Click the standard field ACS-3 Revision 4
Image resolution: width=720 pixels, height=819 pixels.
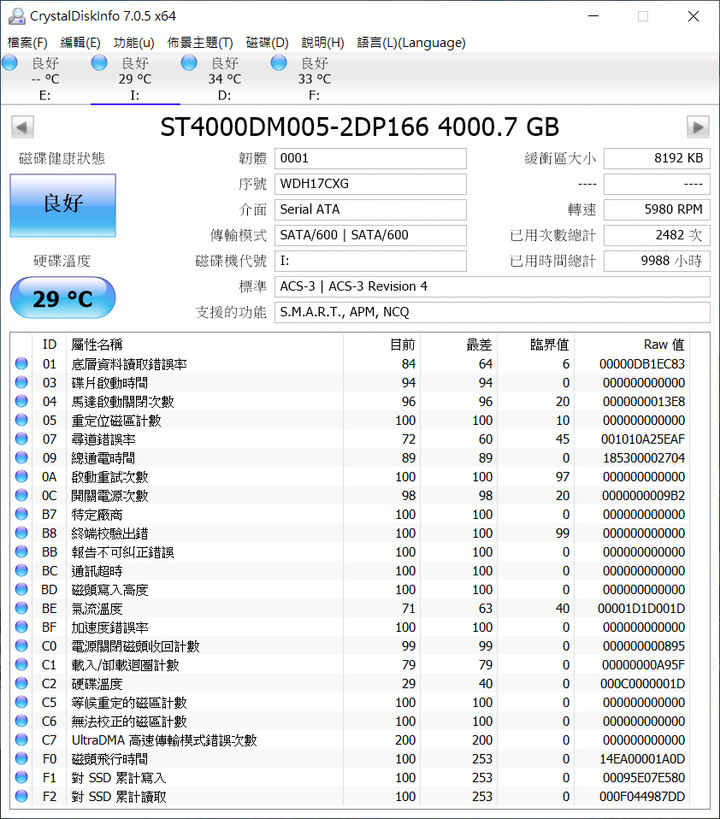point(492,286)
